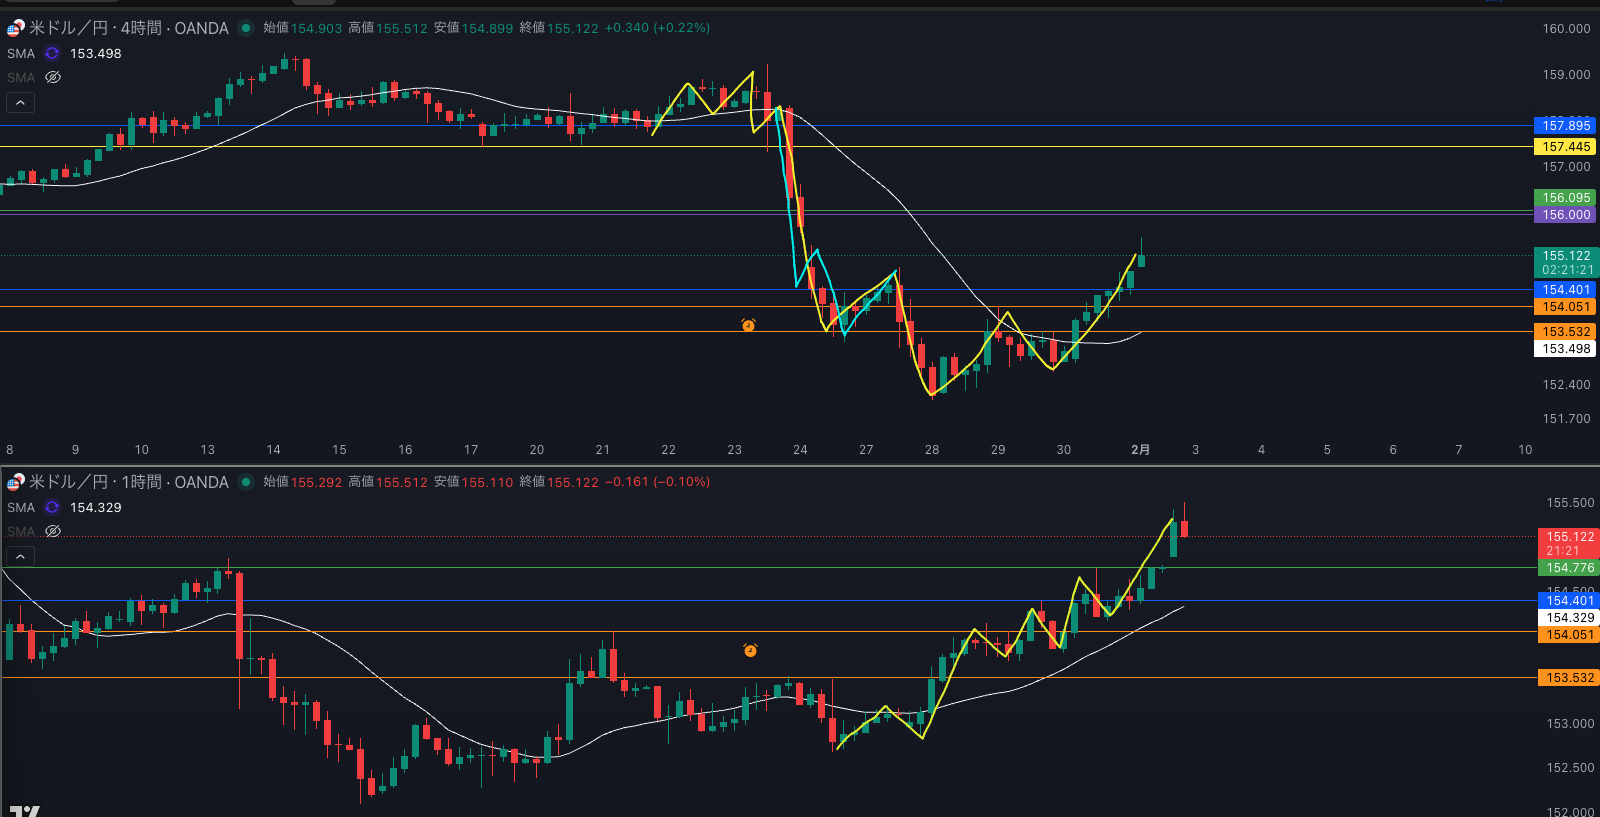Screen dimensions: 1600x817
Task: Select the orange 154.051 price label on top chart
Action: pyautogui.click(x=1565, y=307)
